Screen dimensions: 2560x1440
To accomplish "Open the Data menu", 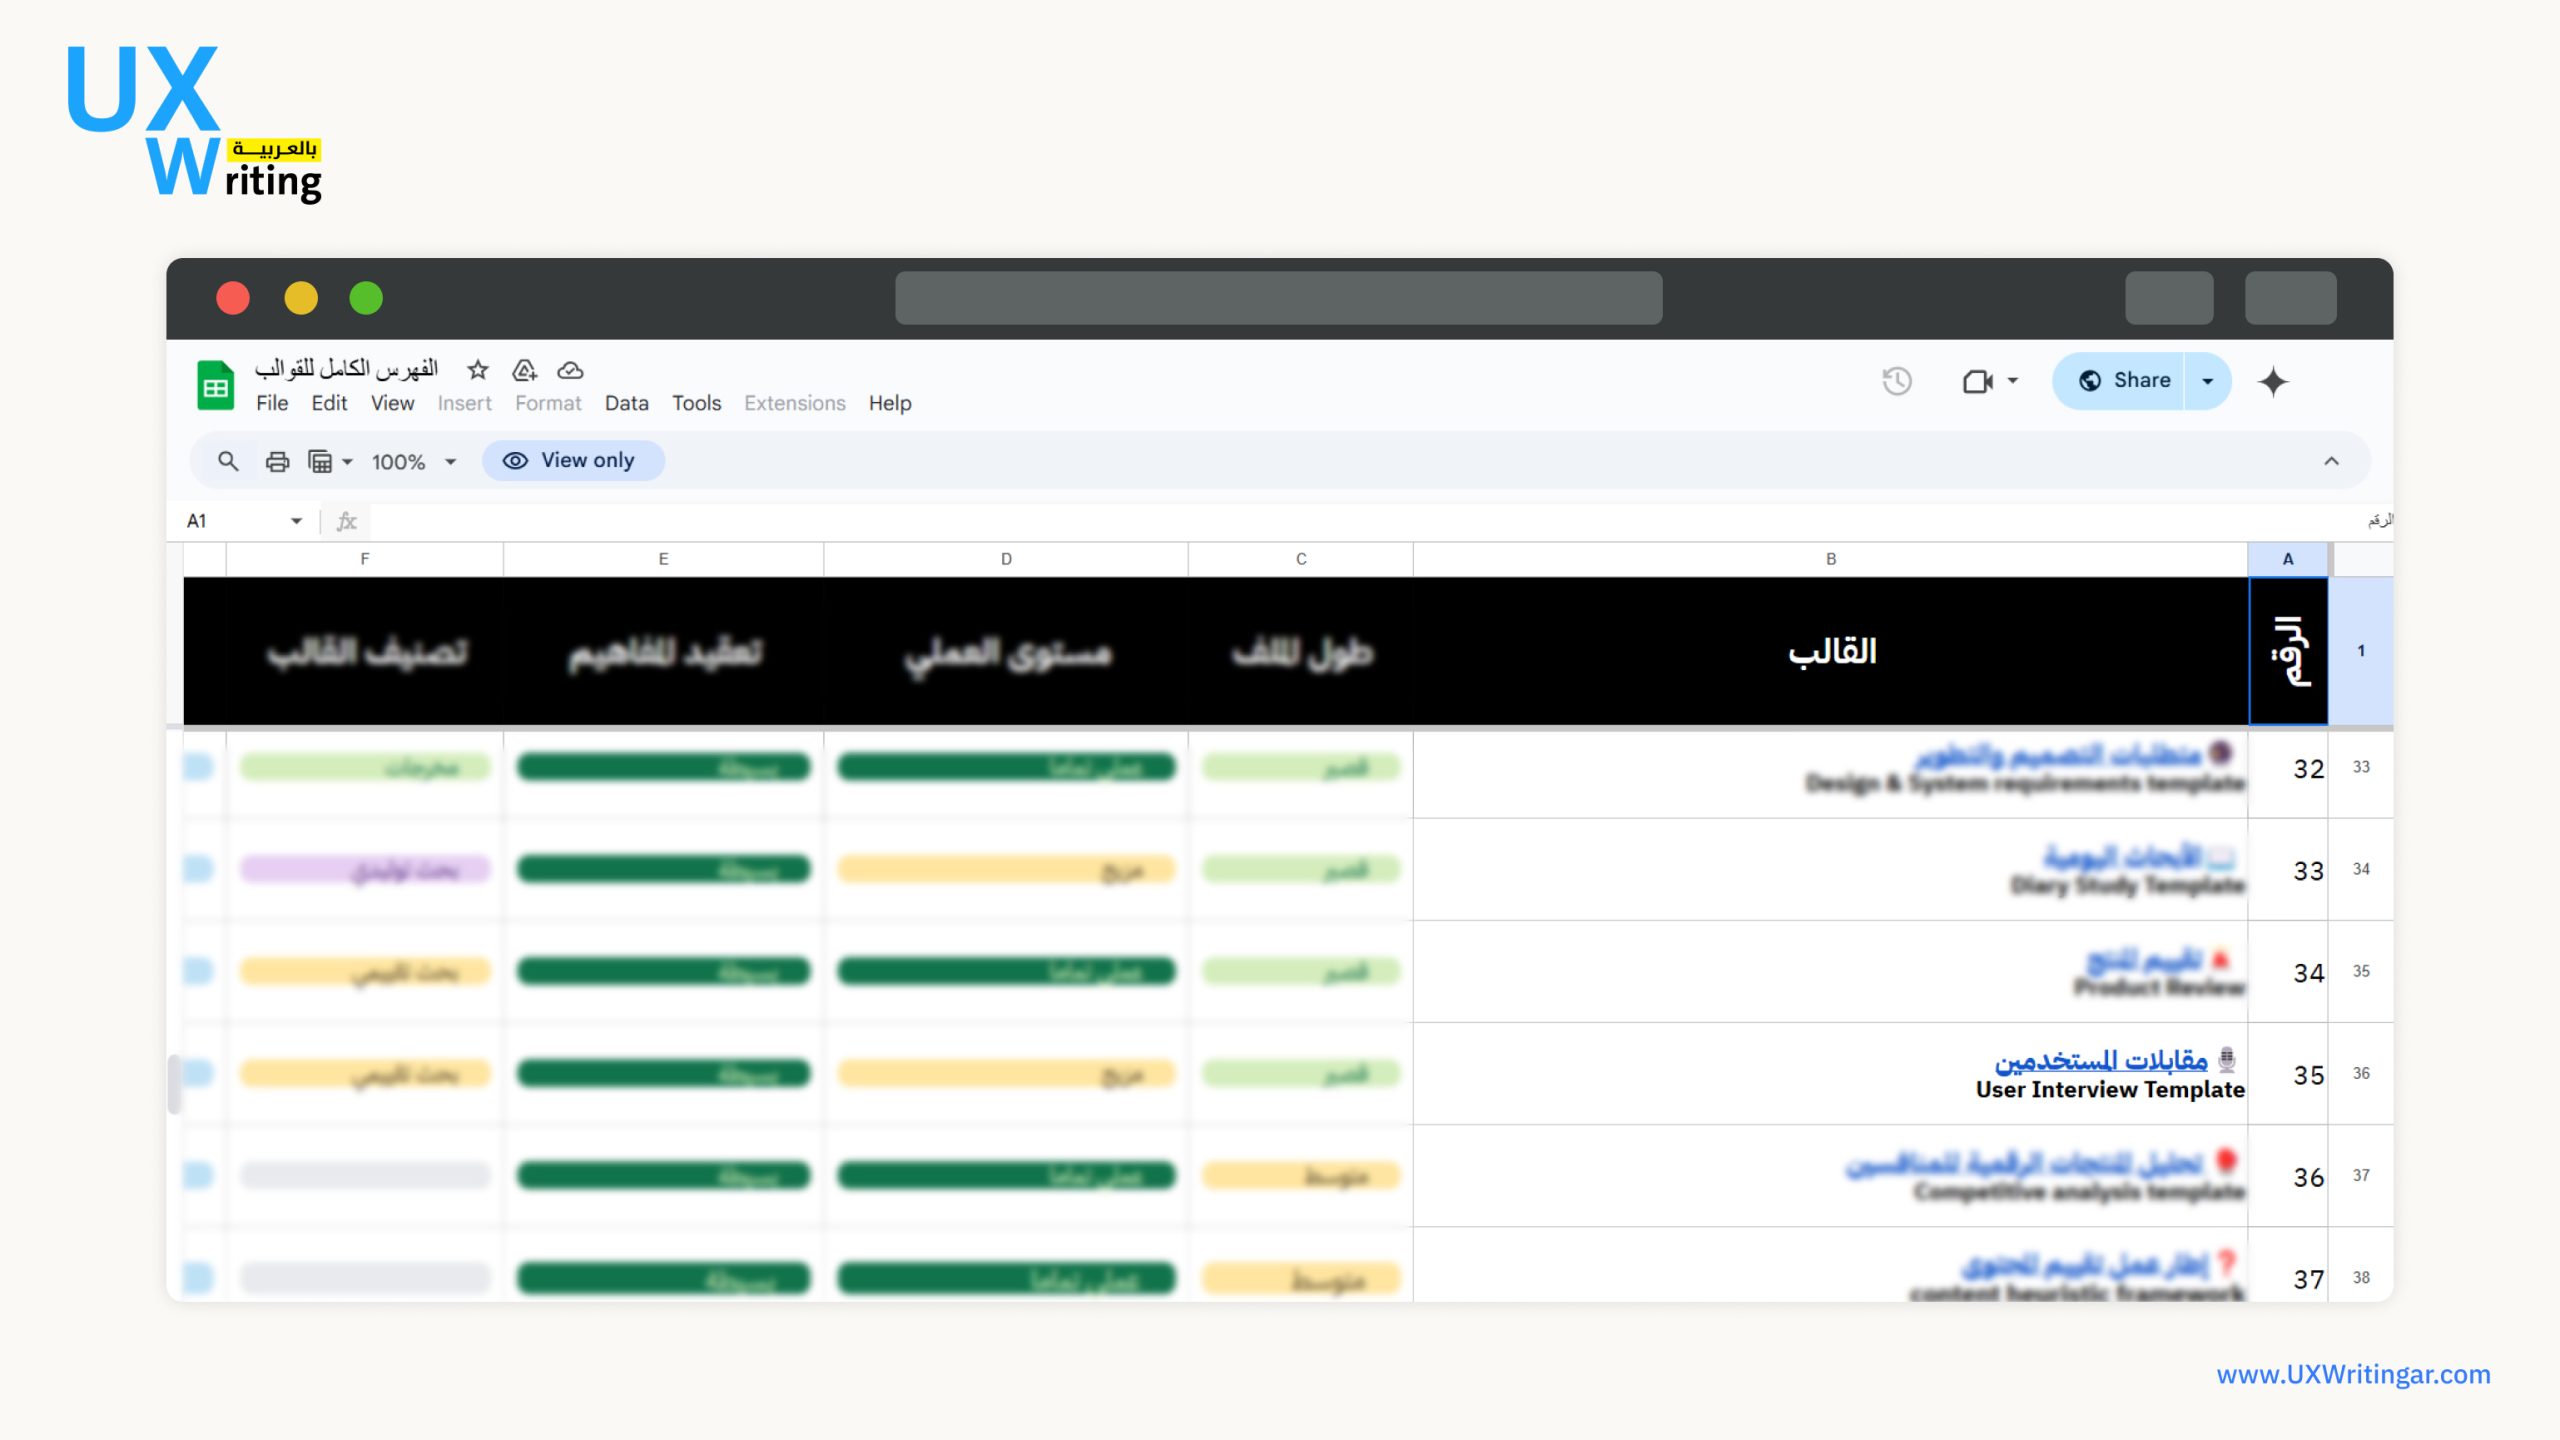I will coord(626,403).
